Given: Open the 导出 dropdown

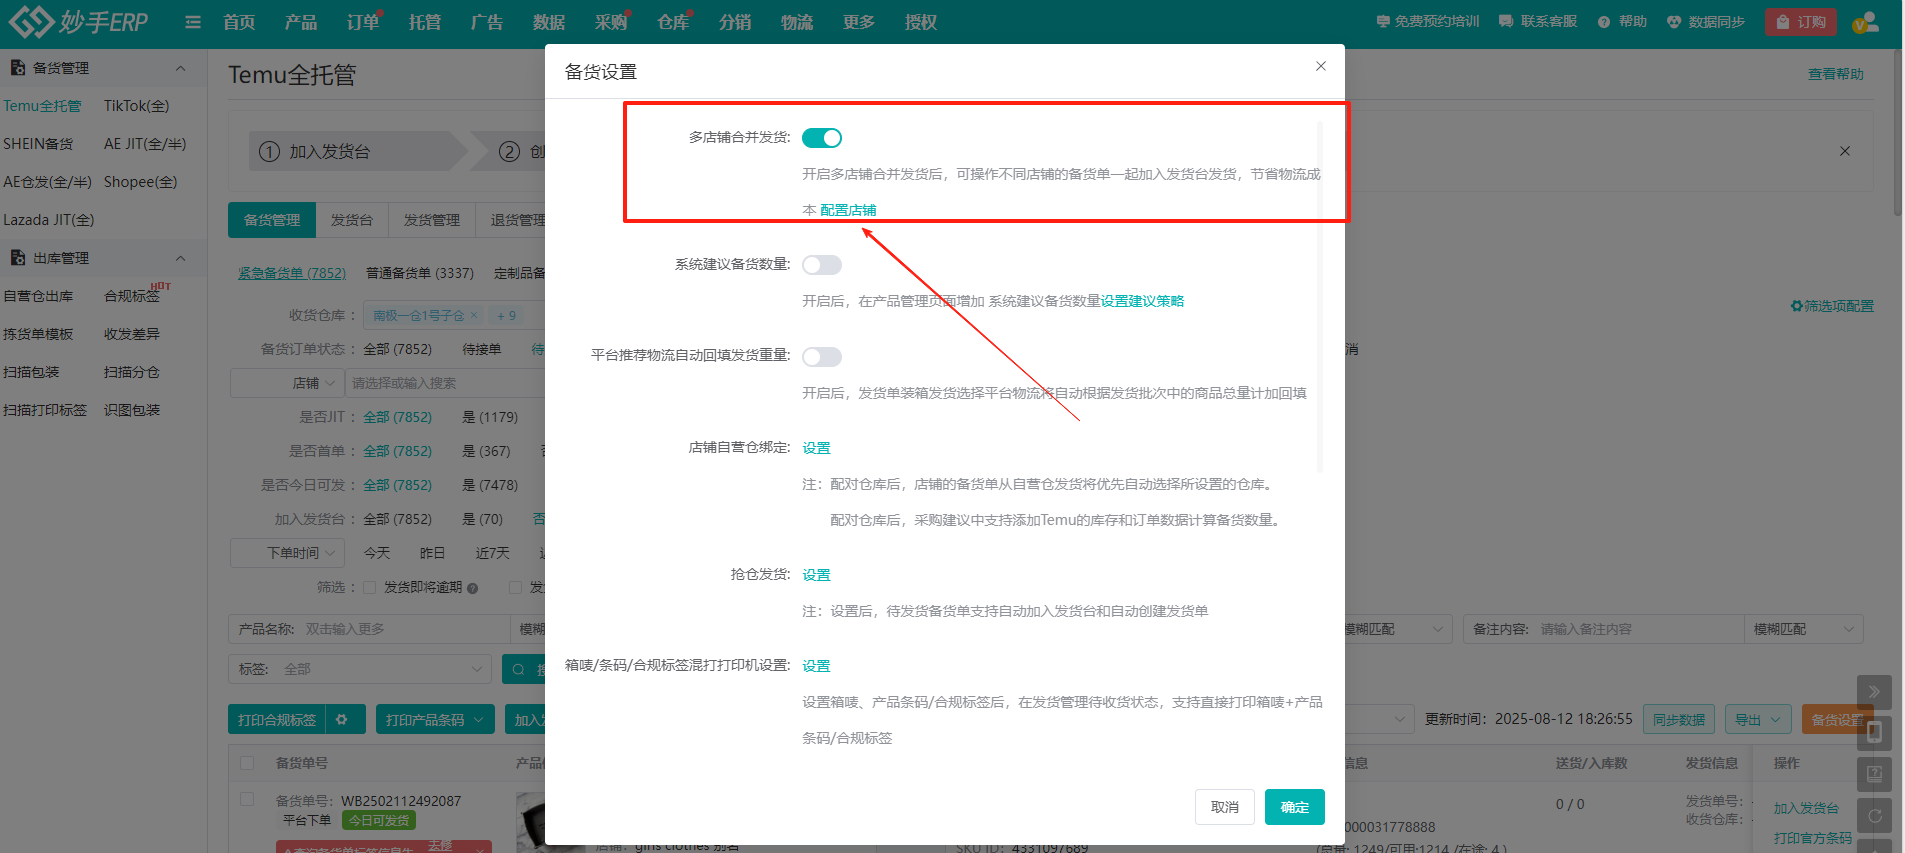Looking at the screenshot, I should tap(1758, 719).
